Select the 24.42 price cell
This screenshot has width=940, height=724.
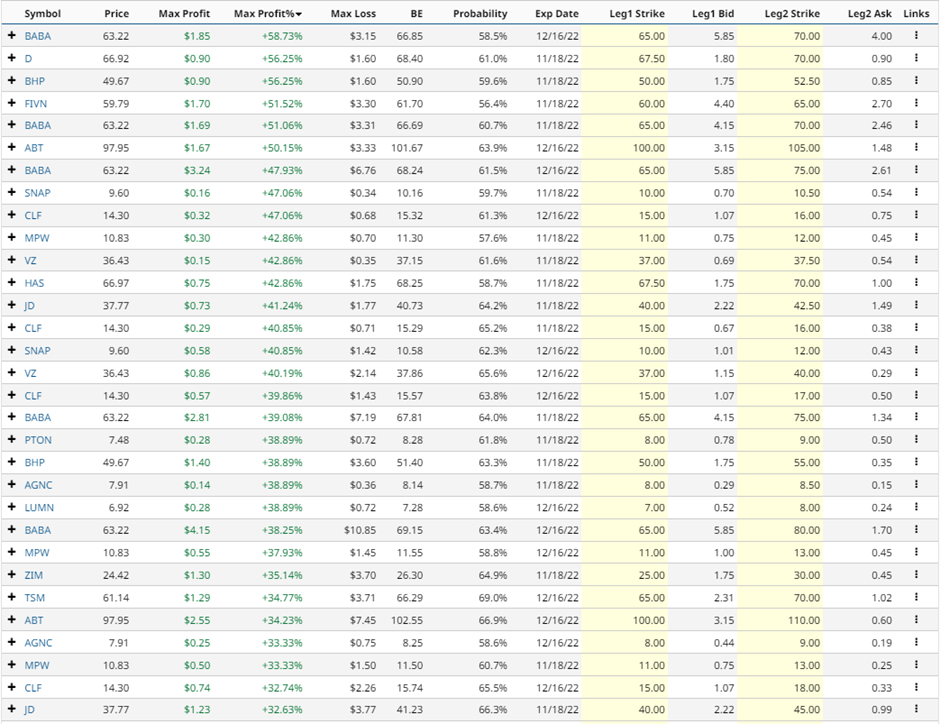(116, 575)
